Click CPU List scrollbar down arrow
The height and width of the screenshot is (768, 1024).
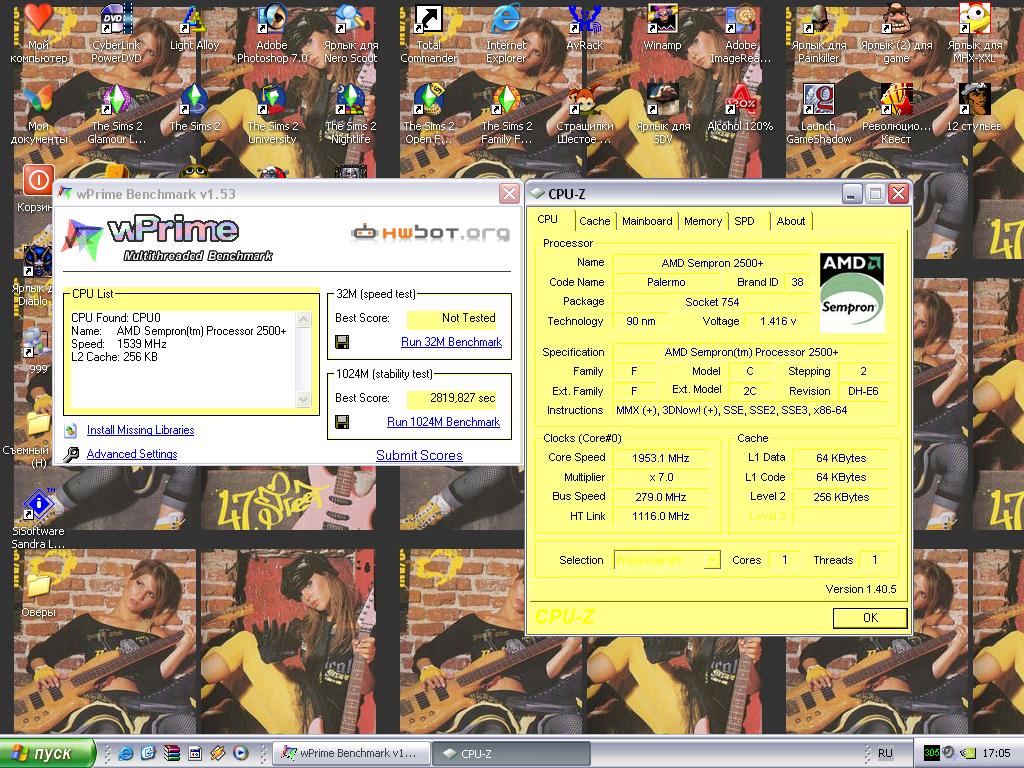304,399
